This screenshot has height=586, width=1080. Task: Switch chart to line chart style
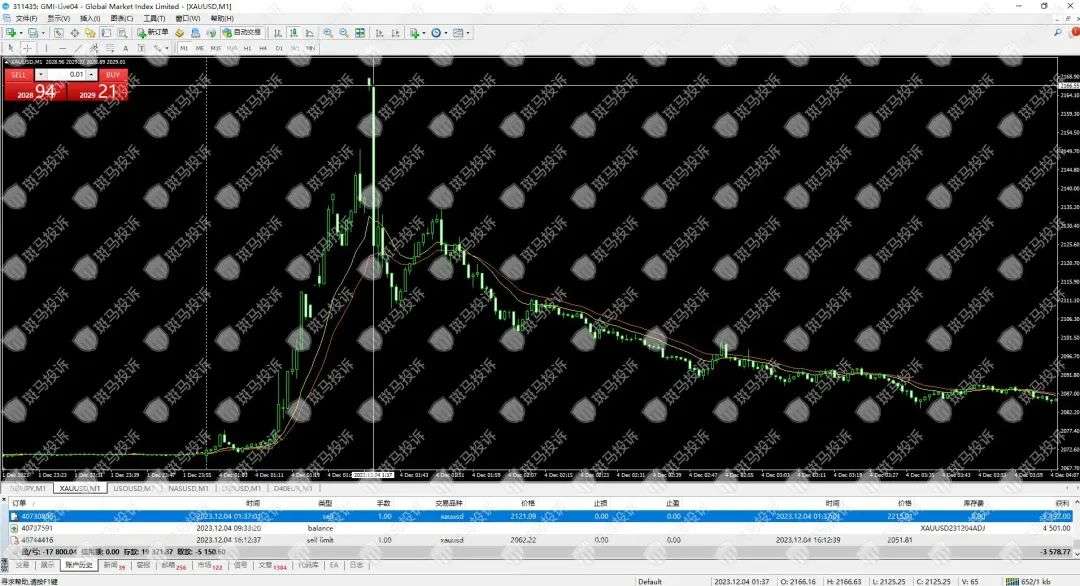(309, 32)
